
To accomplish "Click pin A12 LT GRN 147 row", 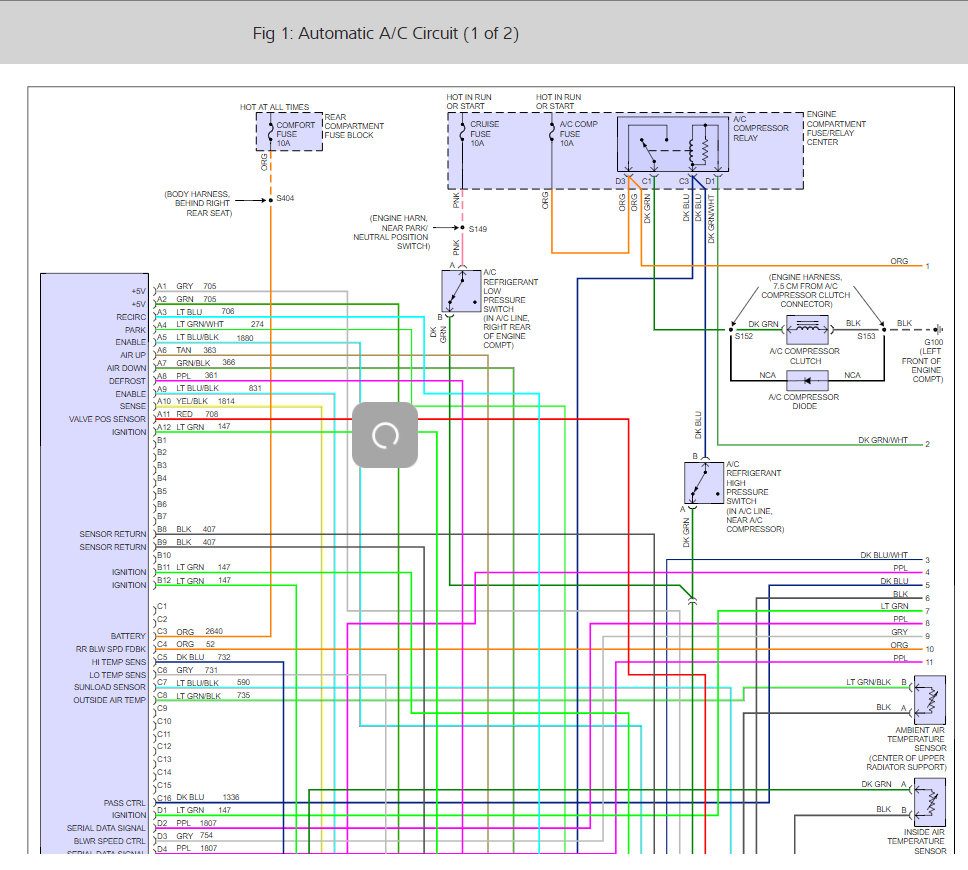I will click(193, 427).
